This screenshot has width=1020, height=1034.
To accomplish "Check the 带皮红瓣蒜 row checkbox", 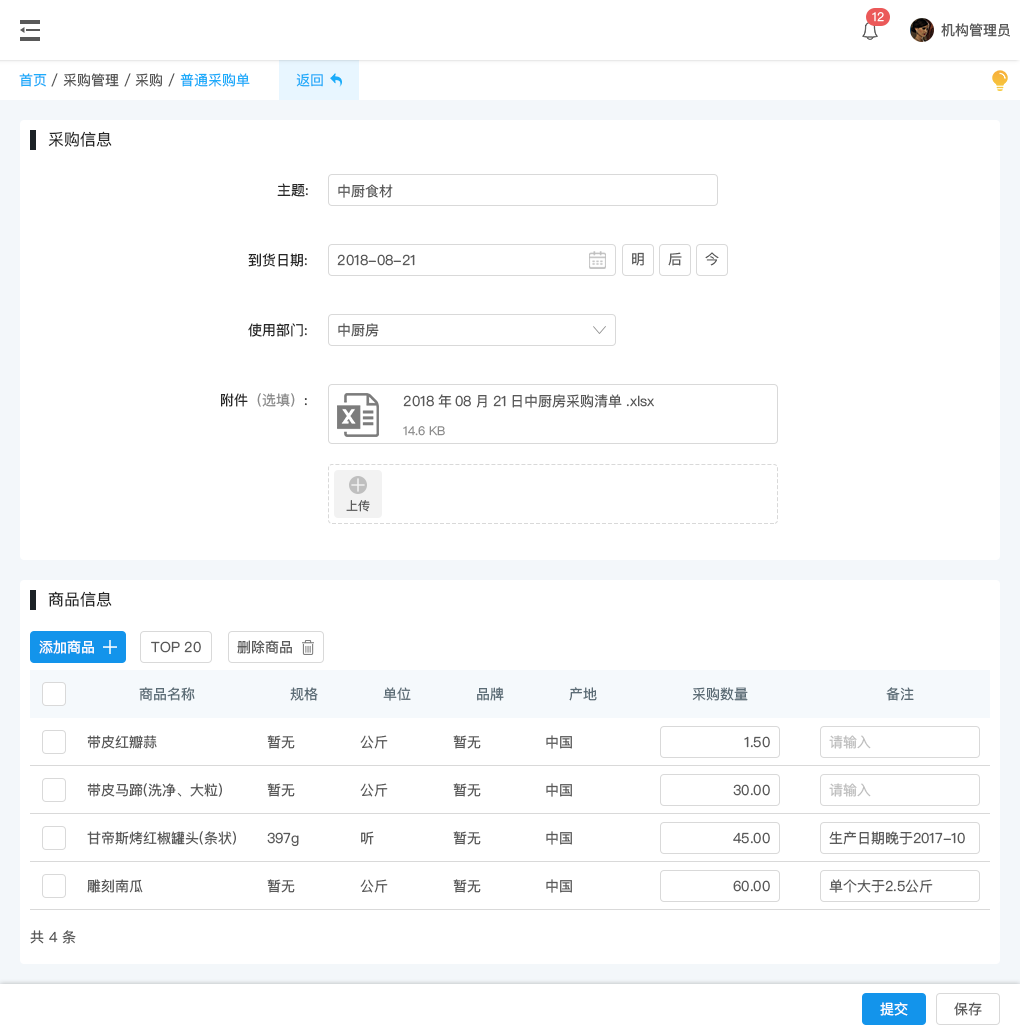I will pos(54,742).
